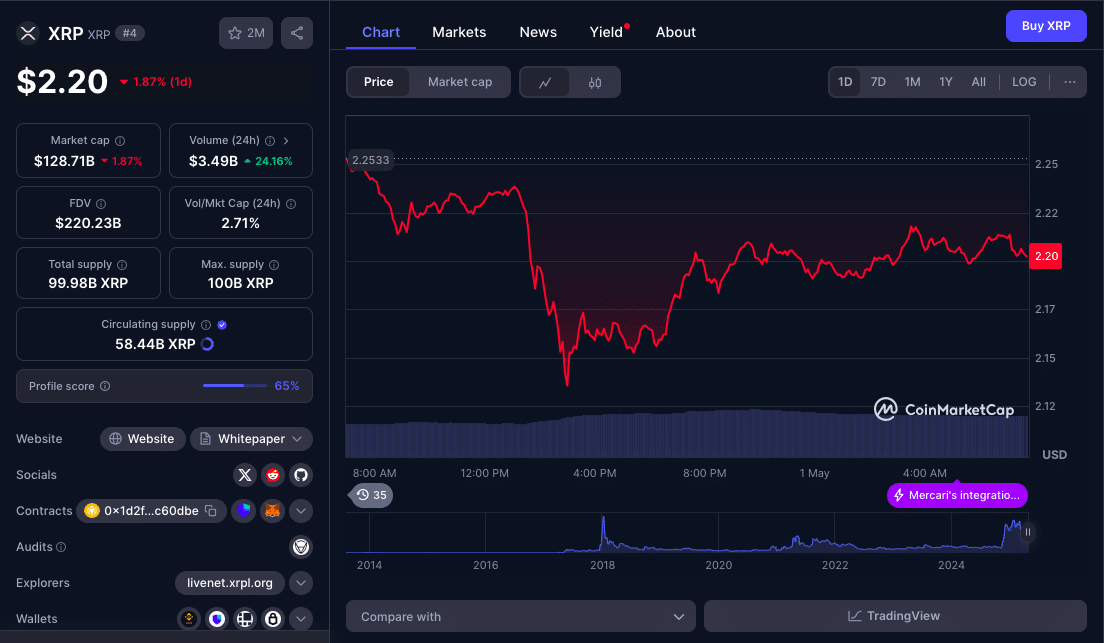Show Market cap info tooltip icon
Viewport: 1104px width, 643px height.
(x=120, y=141)
